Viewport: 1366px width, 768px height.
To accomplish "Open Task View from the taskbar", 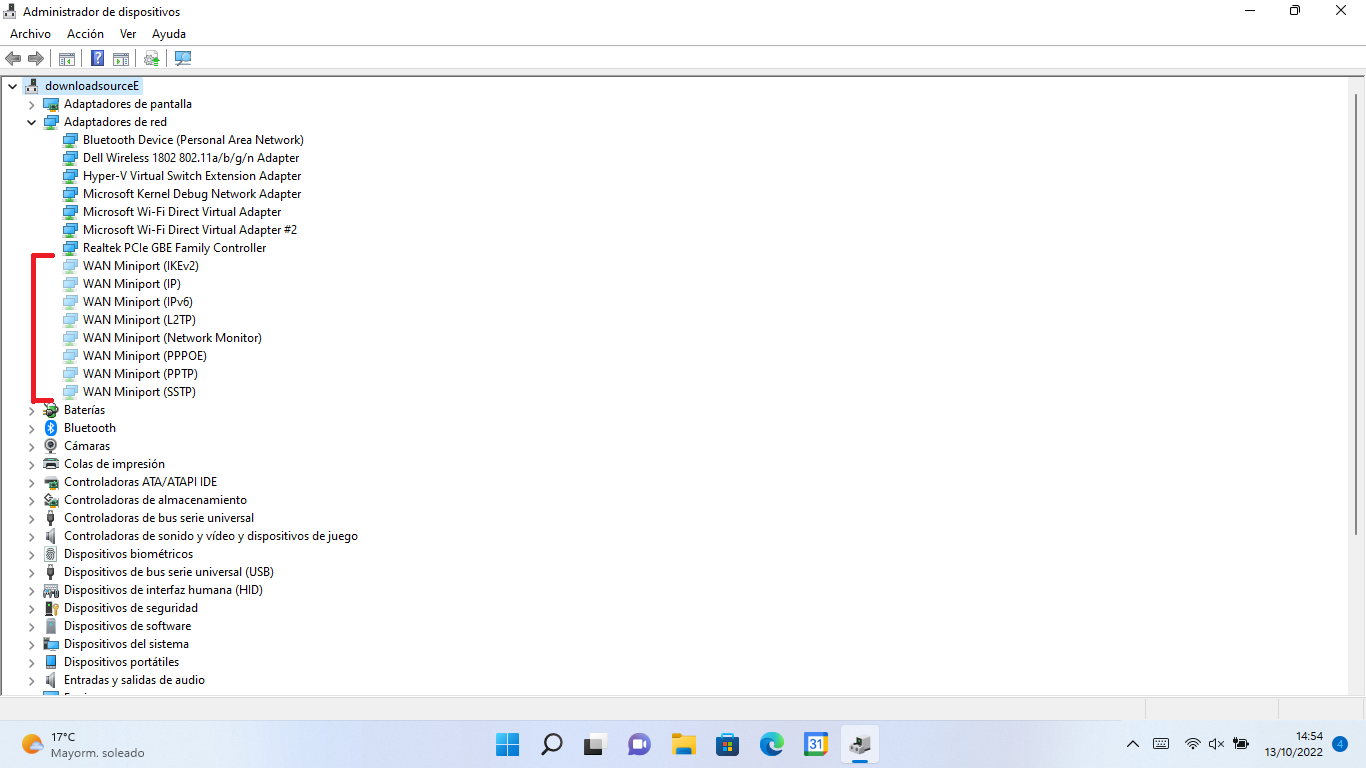I will [x=595, y=745].
